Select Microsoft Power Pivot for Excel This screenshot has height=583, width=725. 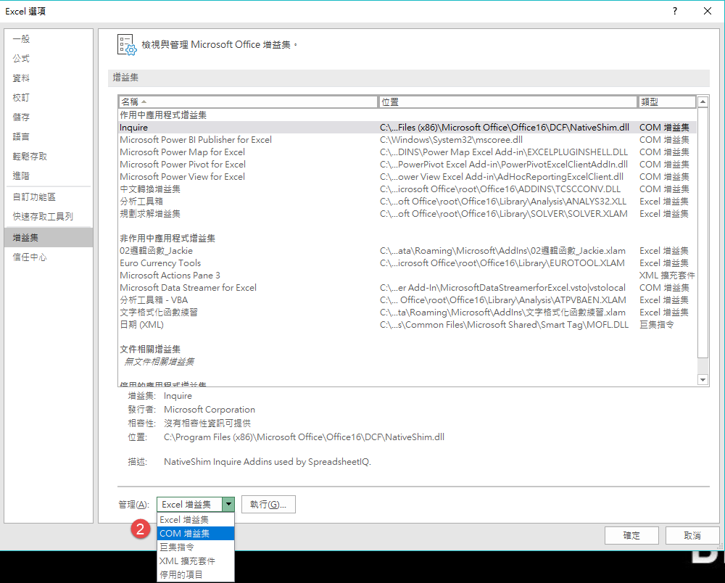click(407, 164)
